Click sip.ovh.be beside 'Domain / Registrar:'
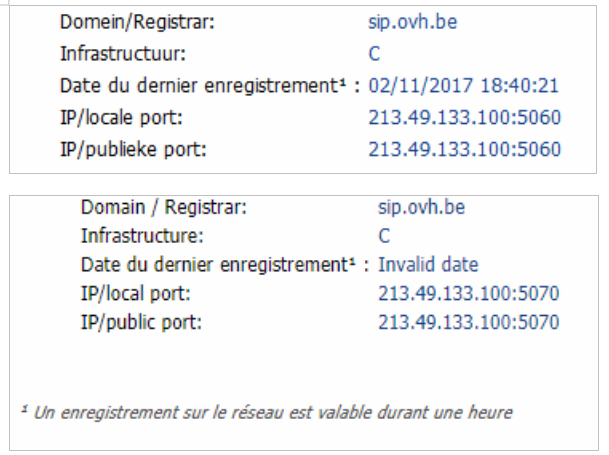609x455 pixels. pyautogui.click(x=423, y=208)
